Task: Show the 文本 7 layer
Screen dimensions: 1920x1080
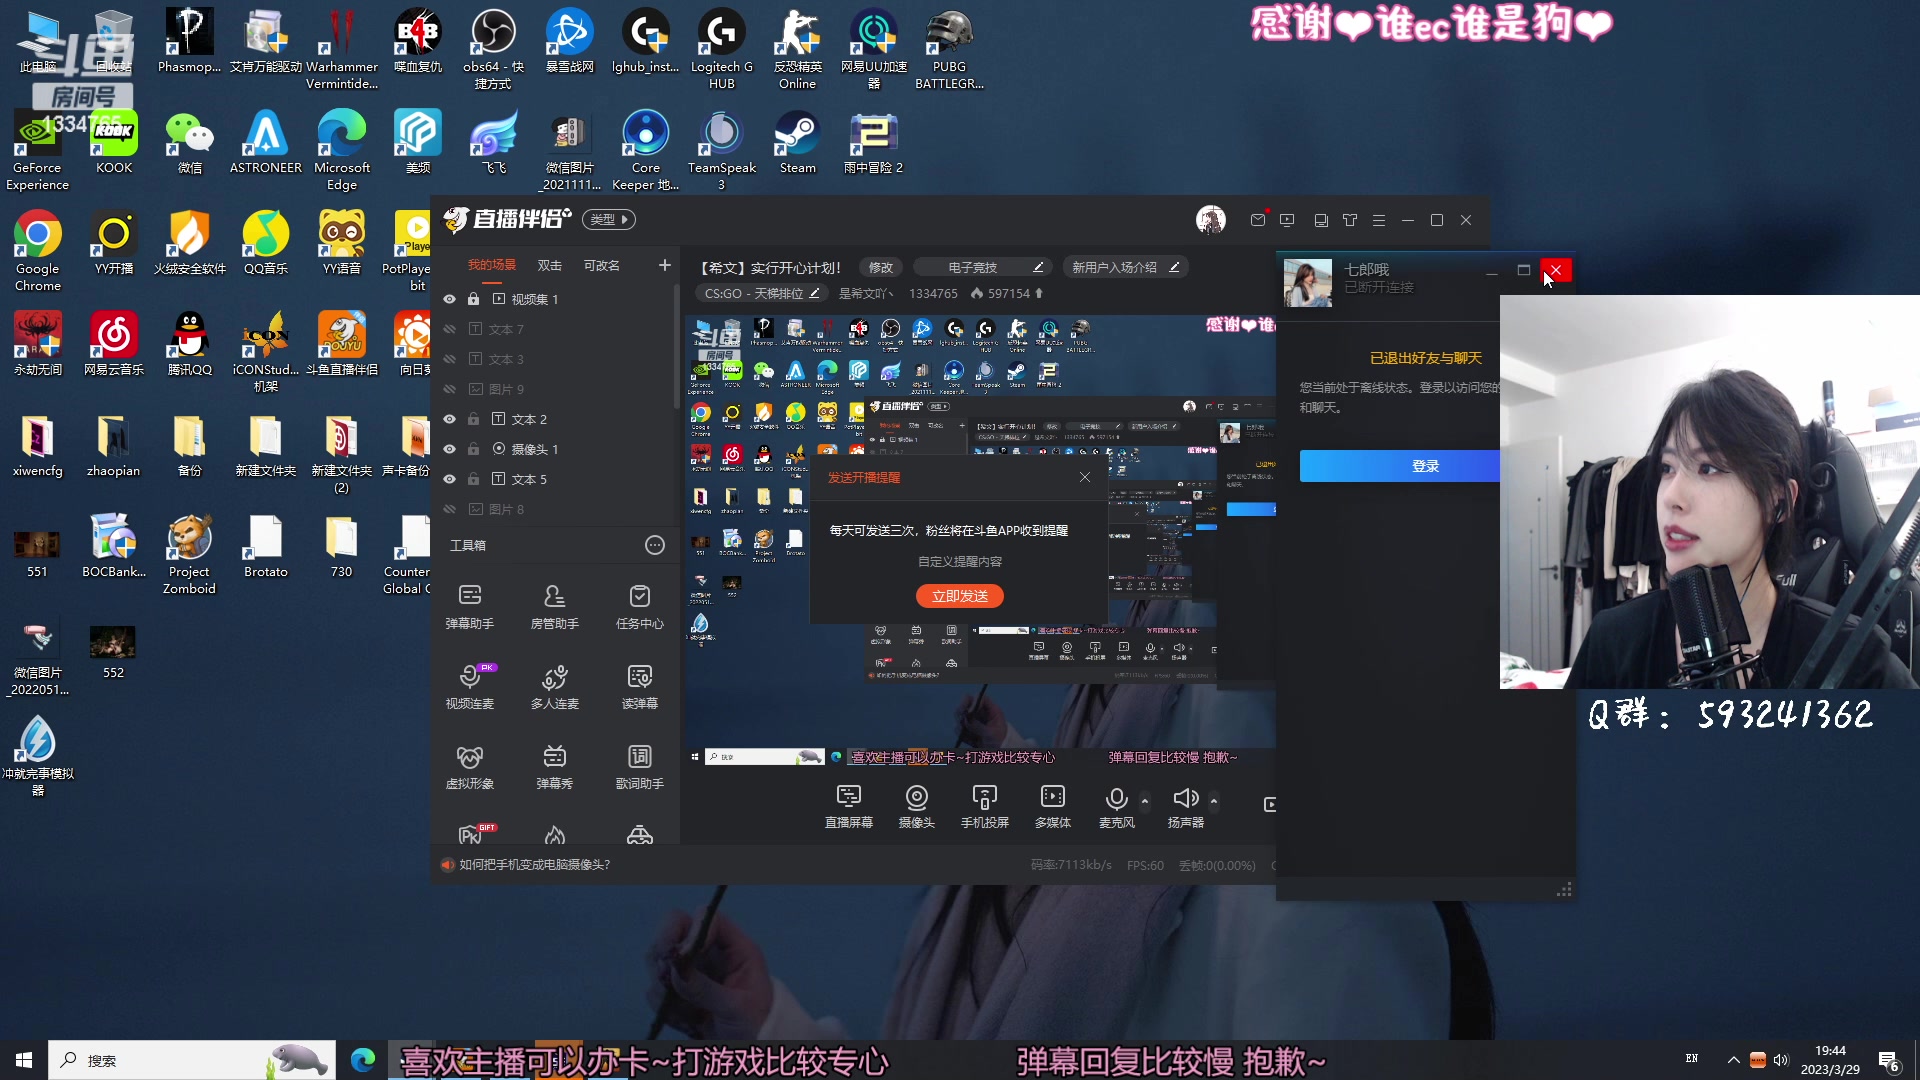Action: pyautogui.click(x=449, y=329)
